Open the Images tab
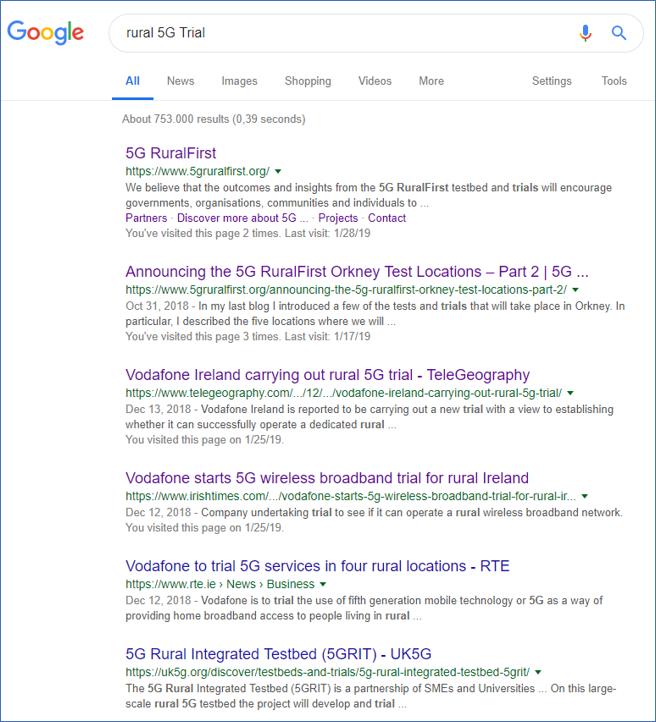The height and width of the screenshot is (722, 656). point(239,81)
